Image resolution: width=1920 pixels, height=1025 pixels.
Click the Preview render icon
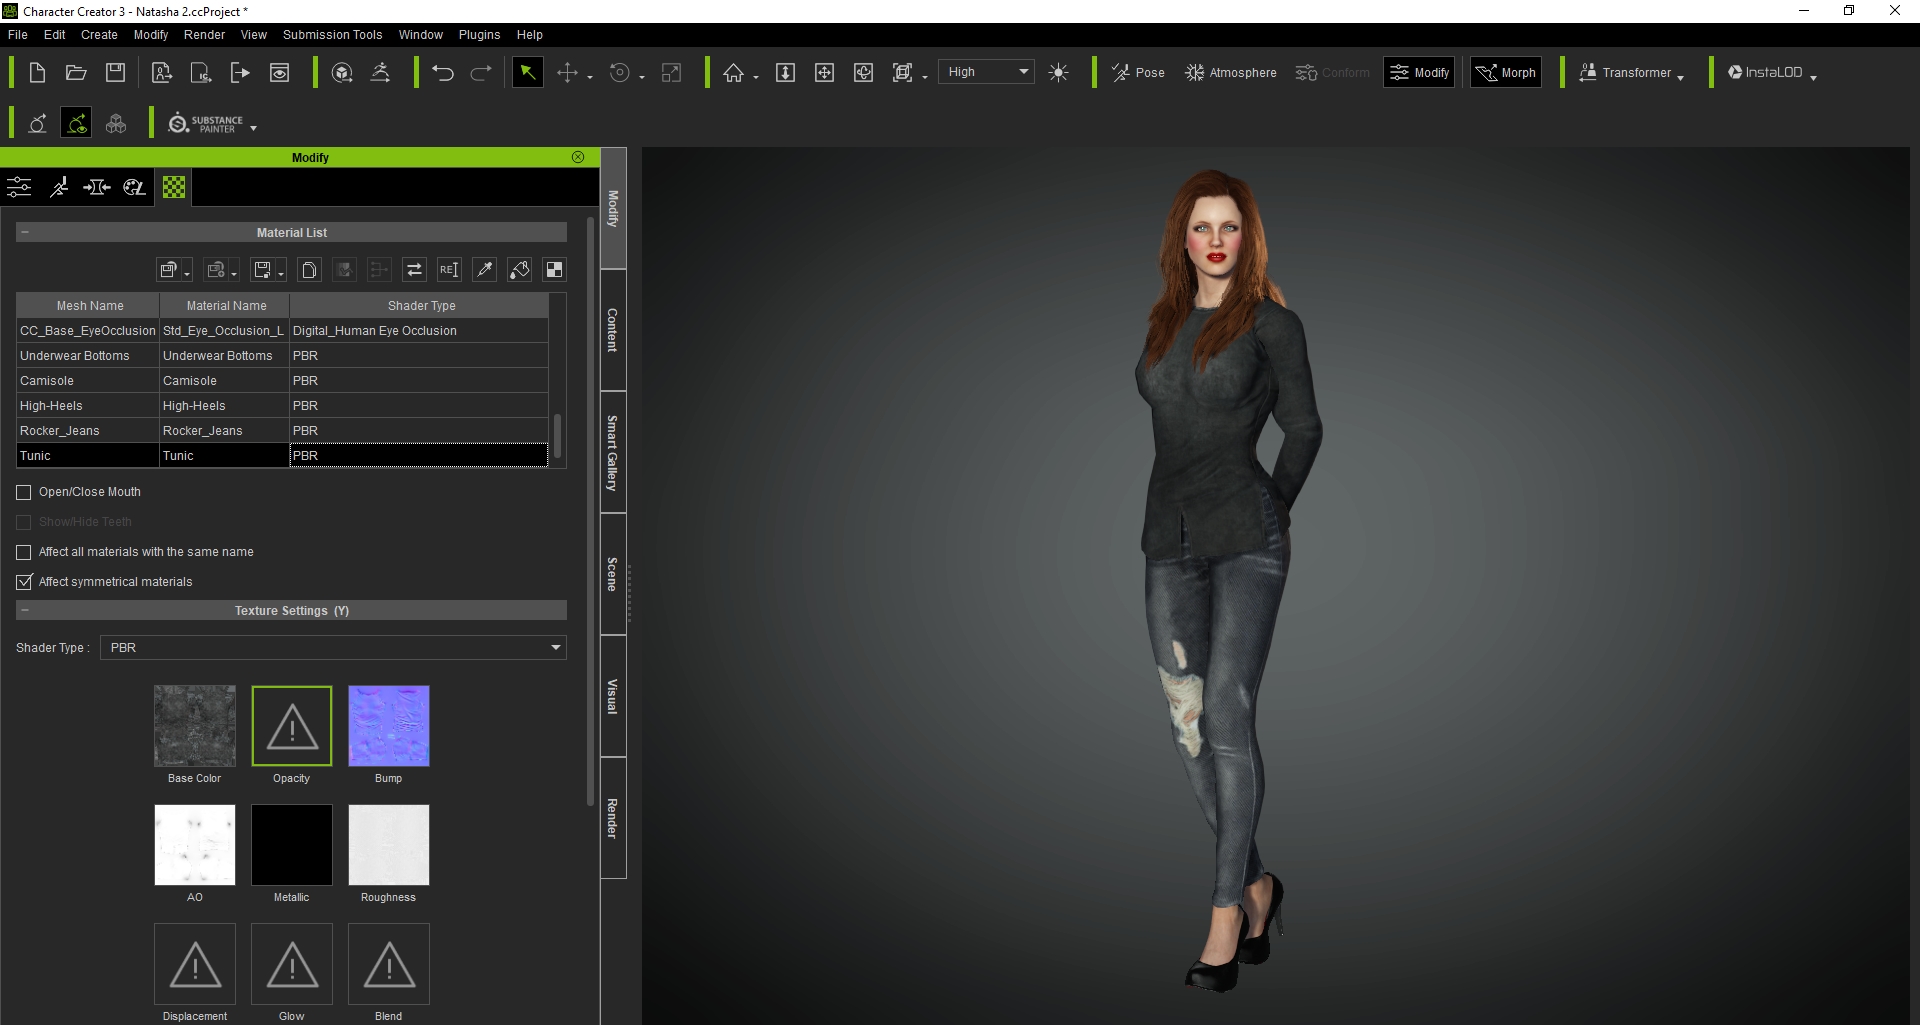pyautogui.click(x=279, y=72)
